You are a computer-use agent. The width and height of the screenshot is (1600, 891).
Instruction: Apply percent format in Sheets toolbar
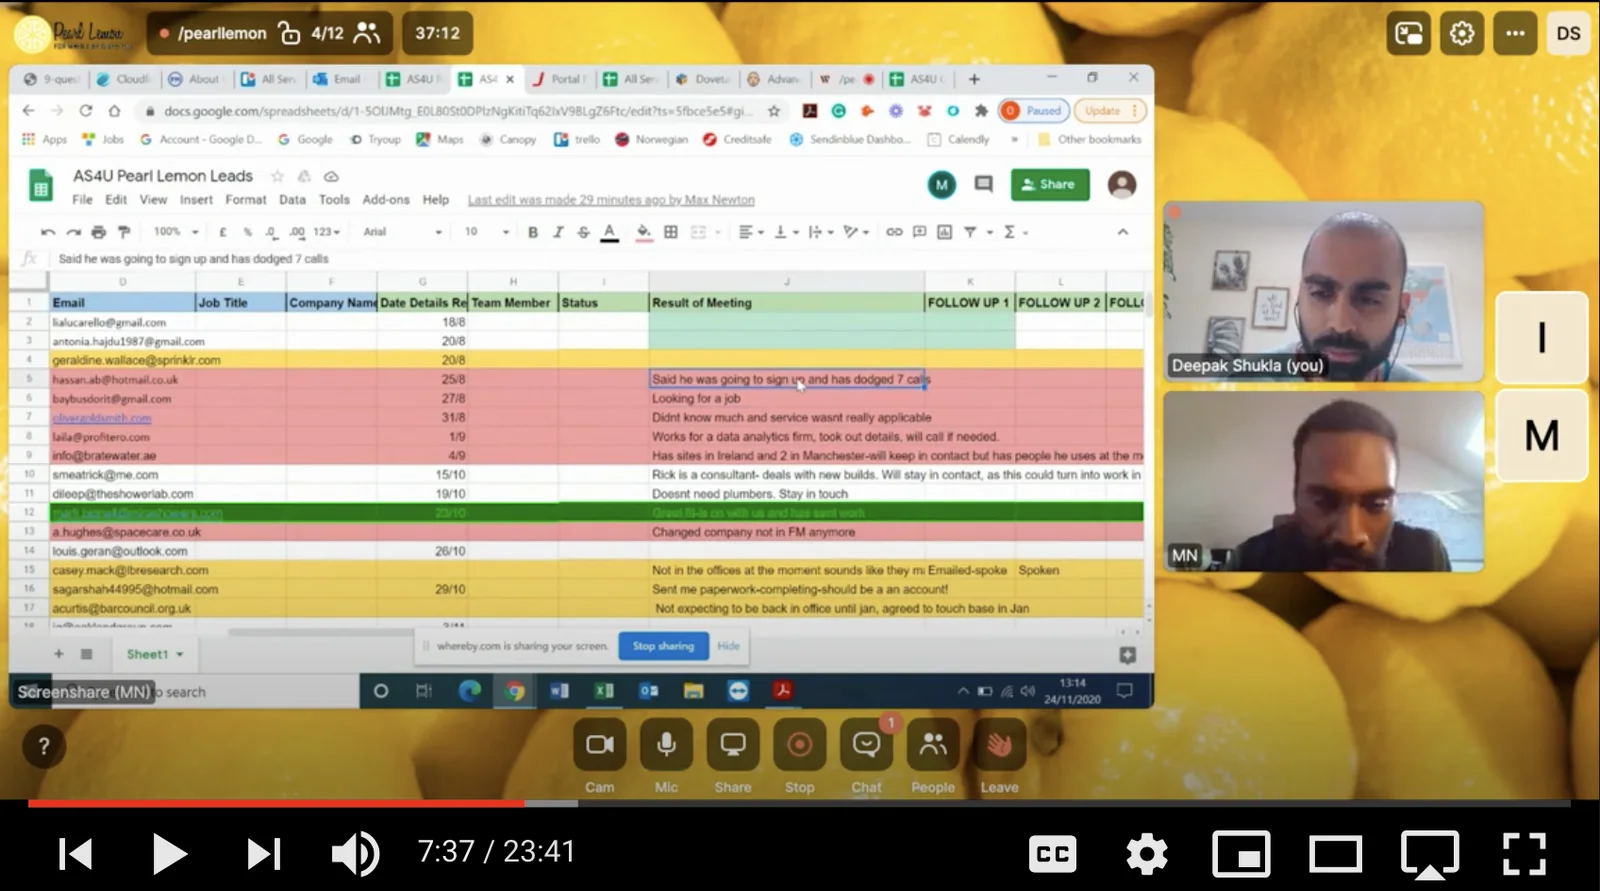pyautogui.click(x=247, y=232)
